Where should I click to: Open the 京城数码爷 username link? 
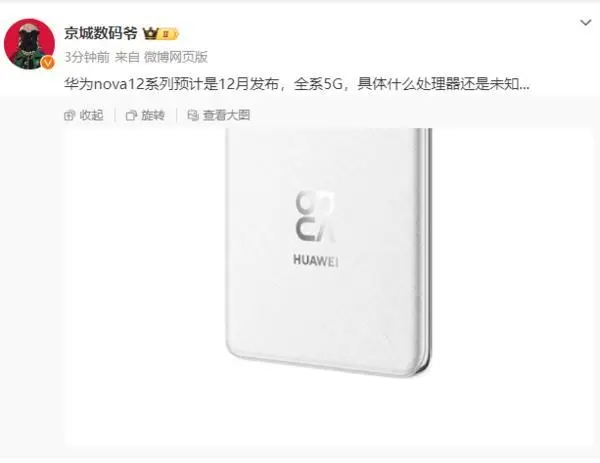[101, 33]
